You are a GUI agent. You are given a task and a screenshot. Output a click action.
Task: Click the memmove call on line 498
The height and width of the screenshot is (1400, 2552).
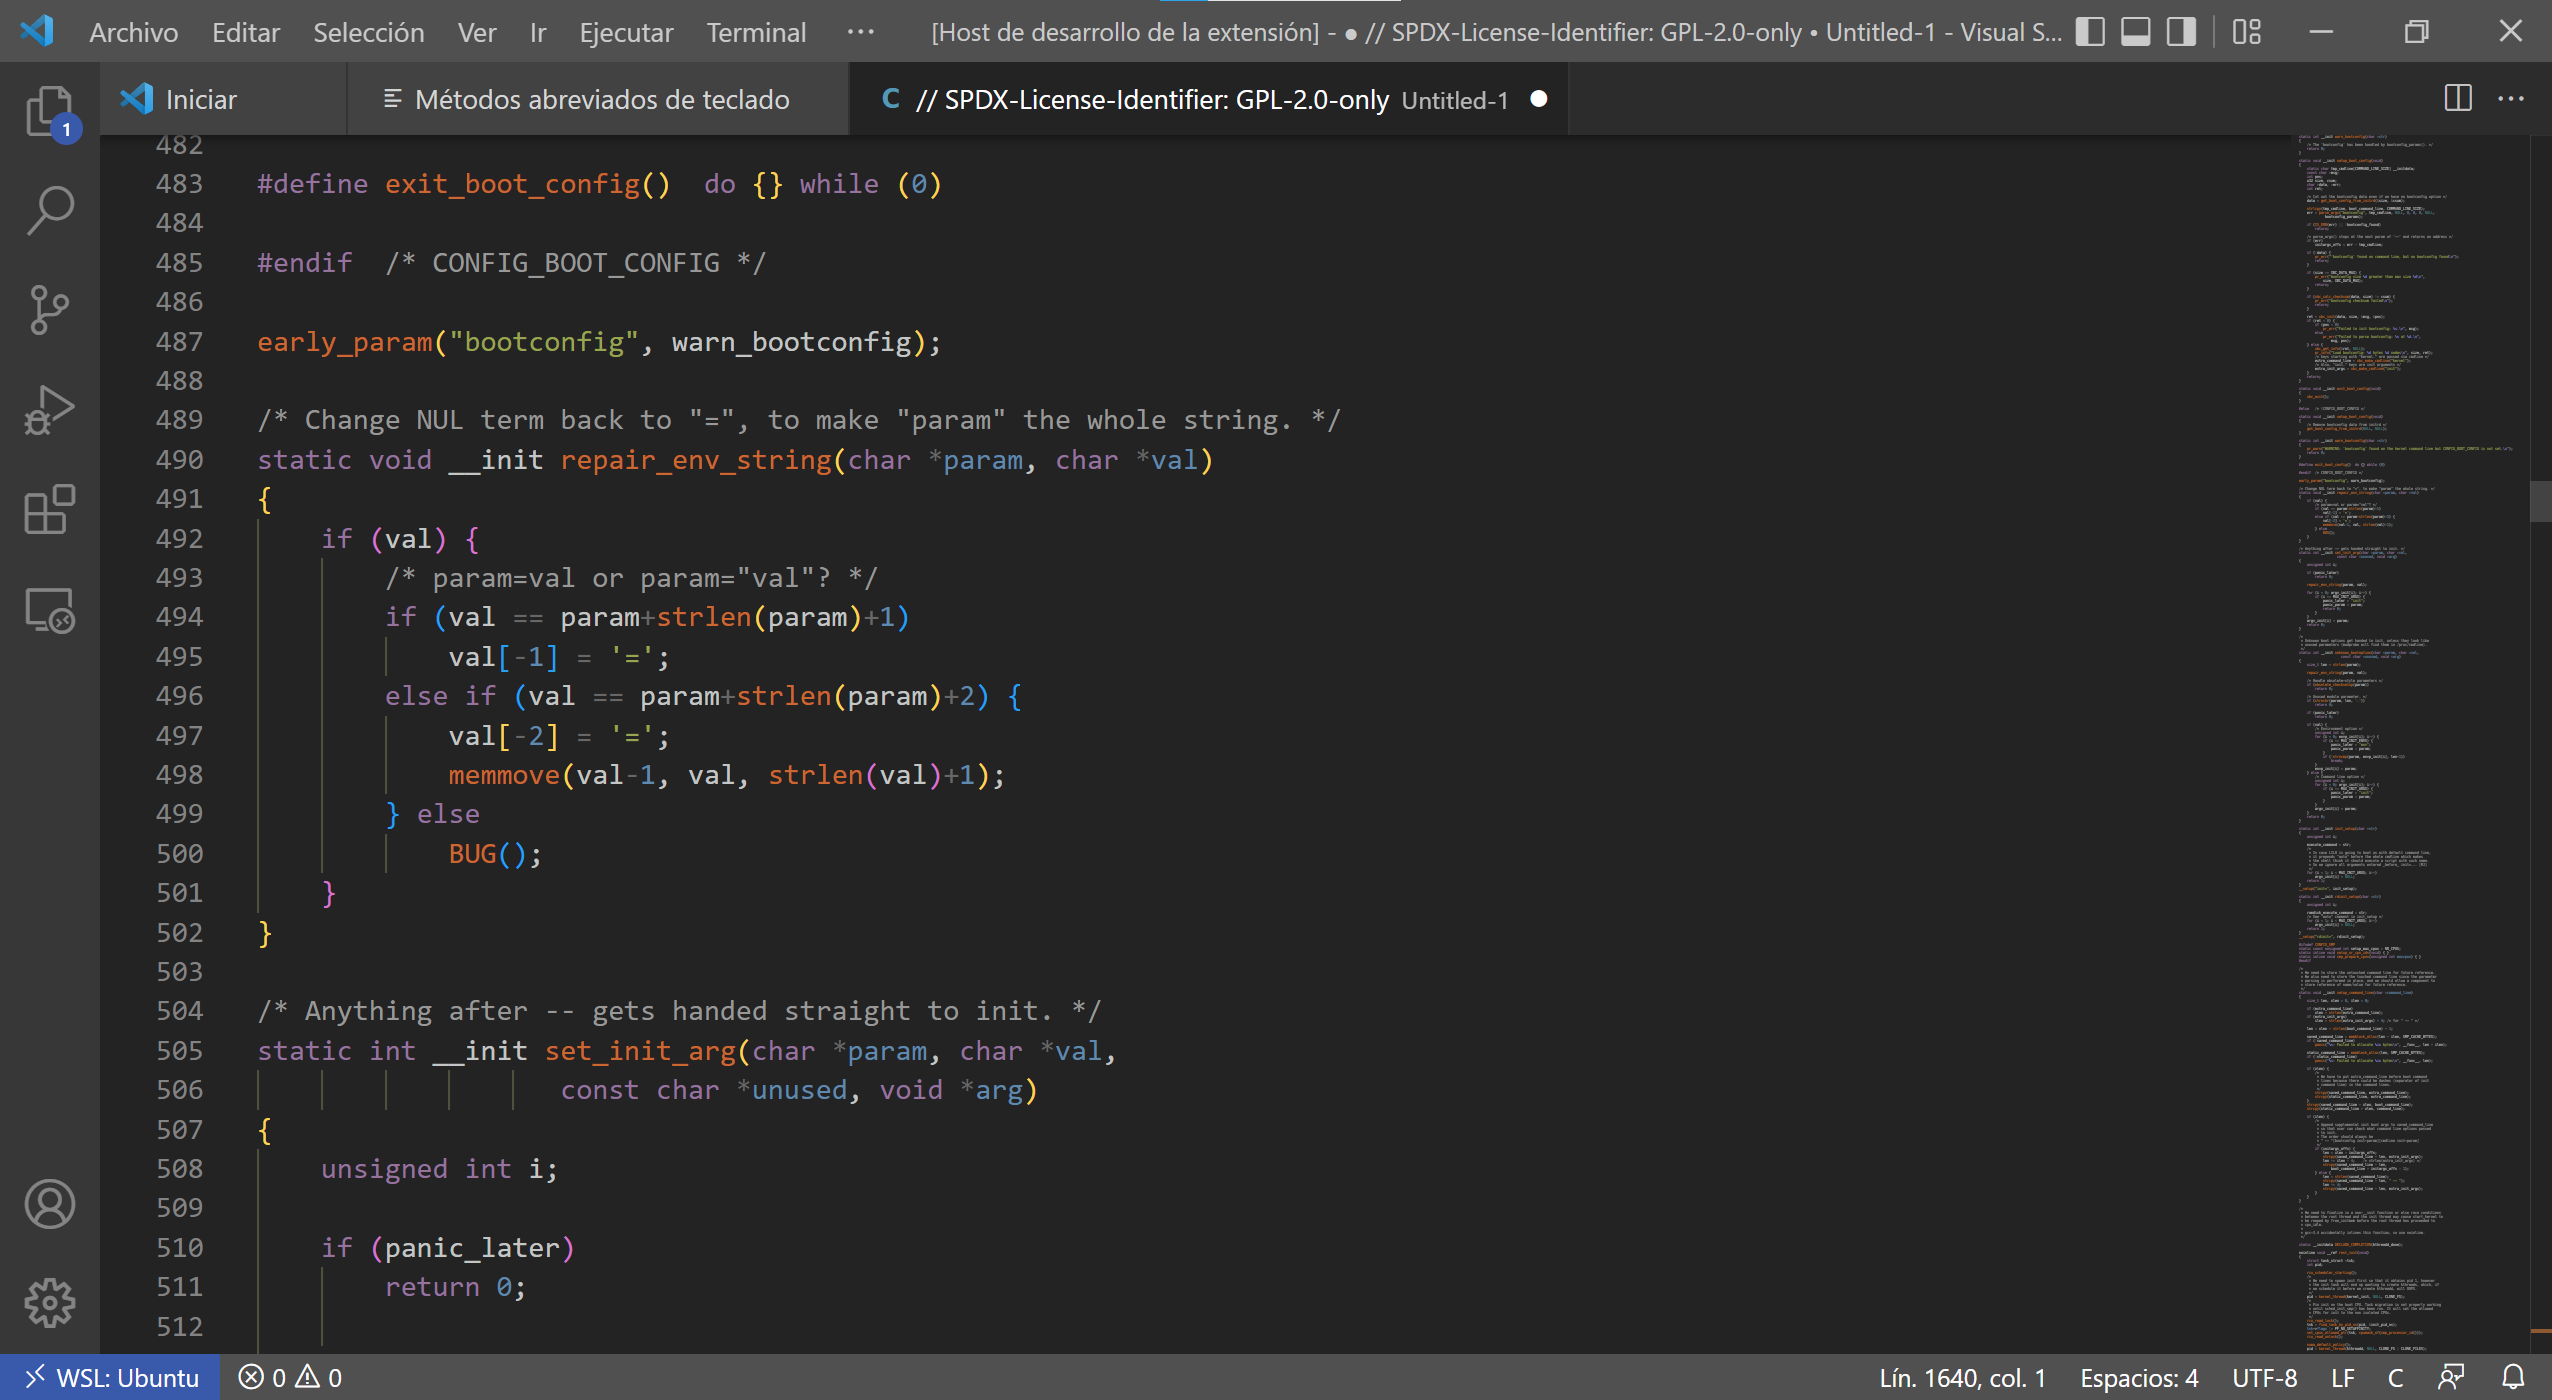tap(504, 775)
